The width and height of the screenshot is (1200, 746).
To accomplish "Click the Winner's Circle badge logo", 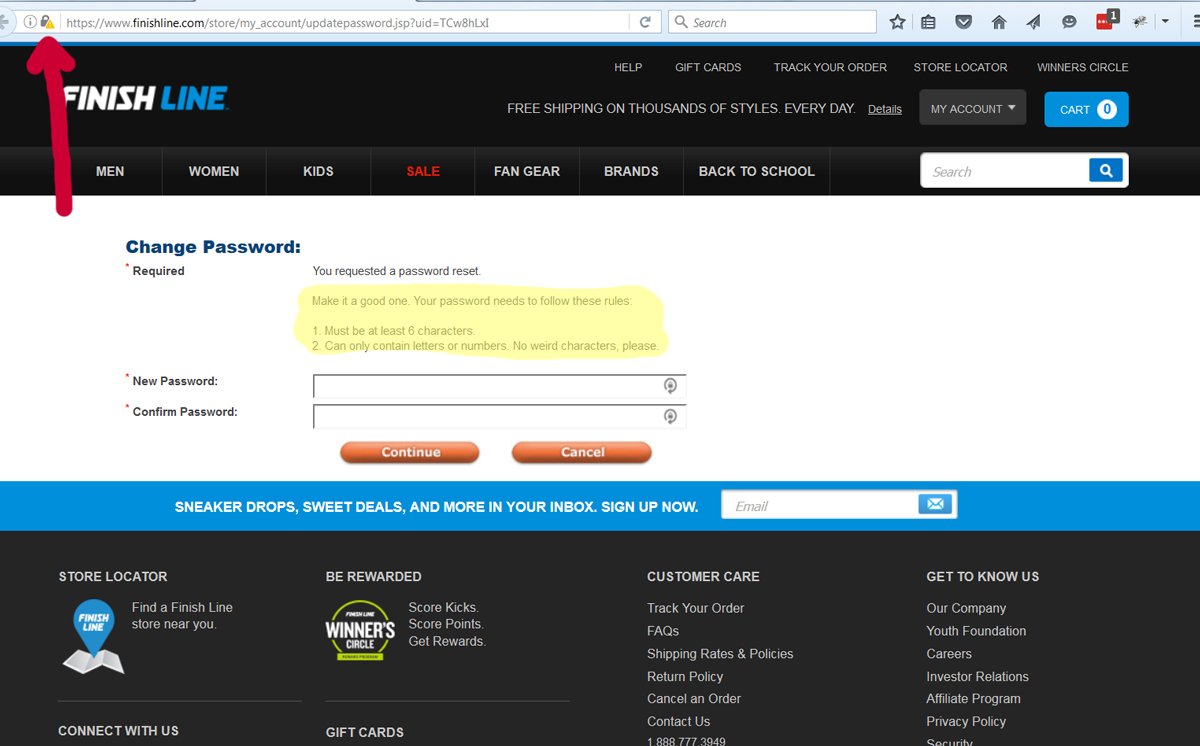I will (x=360, y=630).
